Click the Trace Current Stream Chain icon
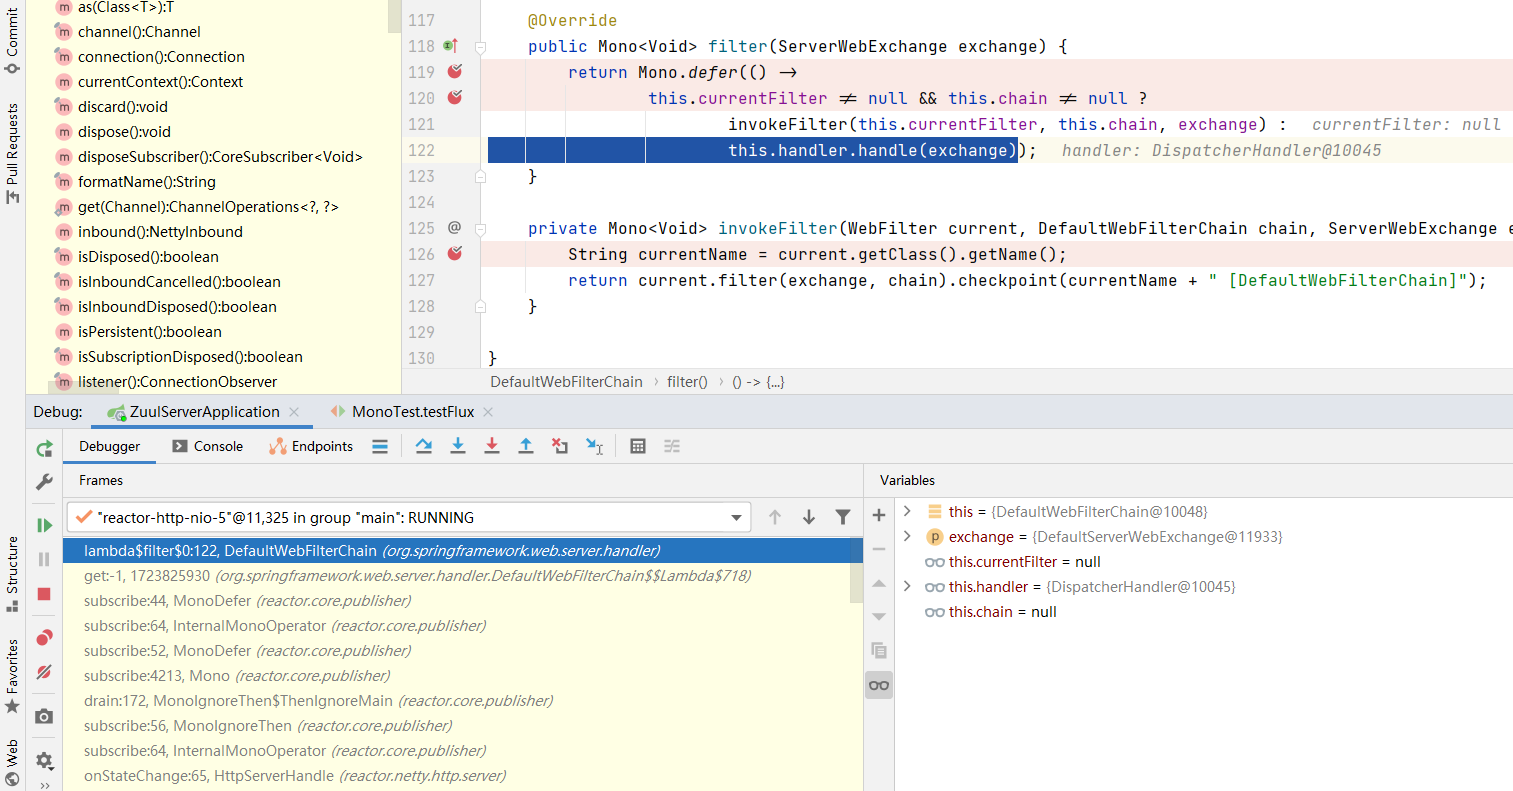The width and height of the screenshot is (1513, 791). (672, 446)
